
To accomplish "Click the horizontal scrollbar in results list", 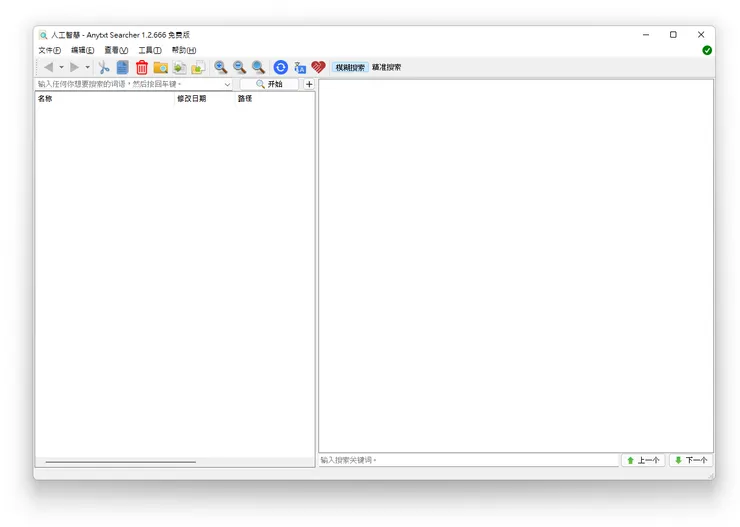I will 121,462.
